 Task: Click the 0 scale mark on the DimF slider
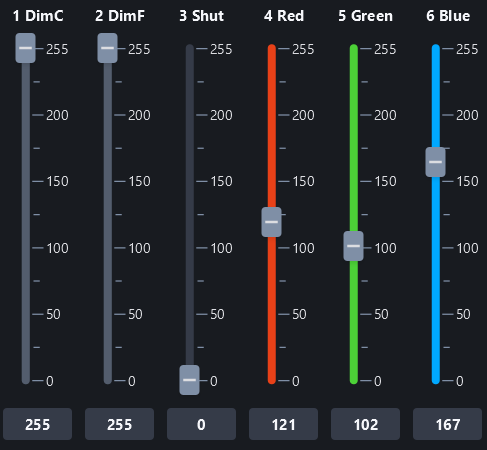click(132, 381)
